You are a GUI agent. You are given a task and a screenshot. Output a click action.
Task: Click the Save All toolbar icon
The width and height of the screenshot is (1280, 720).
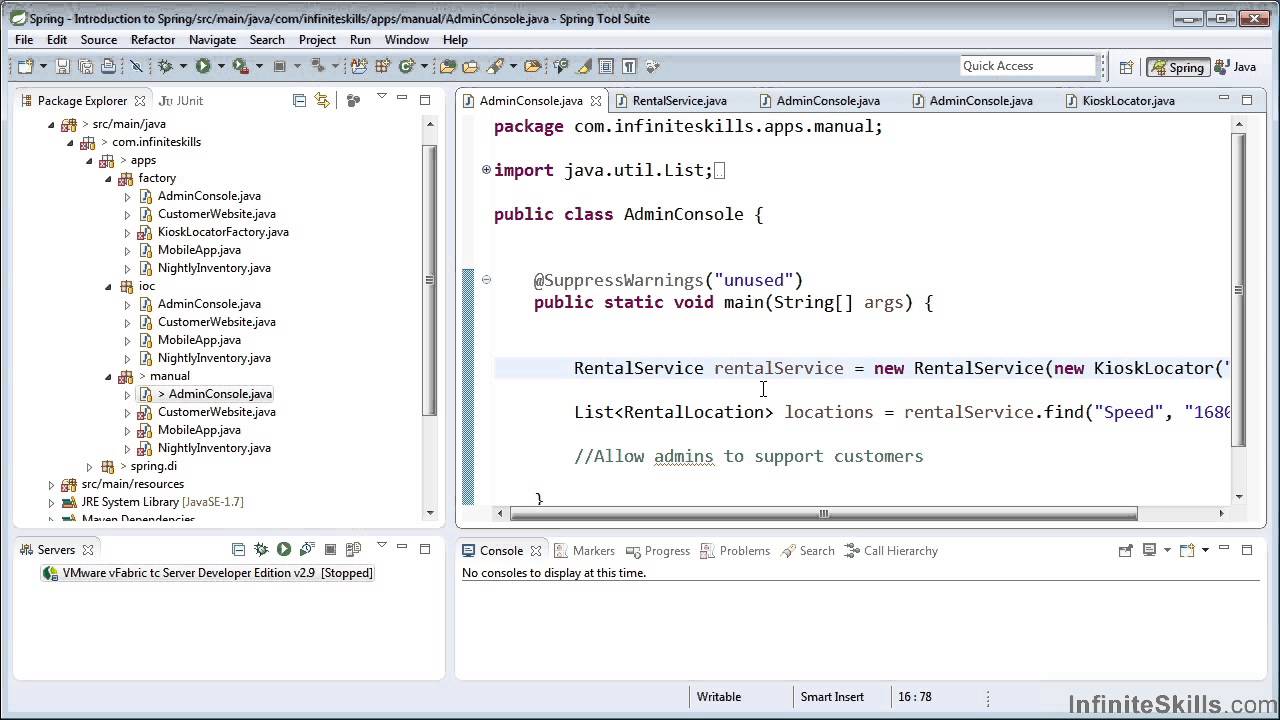(x=85, y=66)
